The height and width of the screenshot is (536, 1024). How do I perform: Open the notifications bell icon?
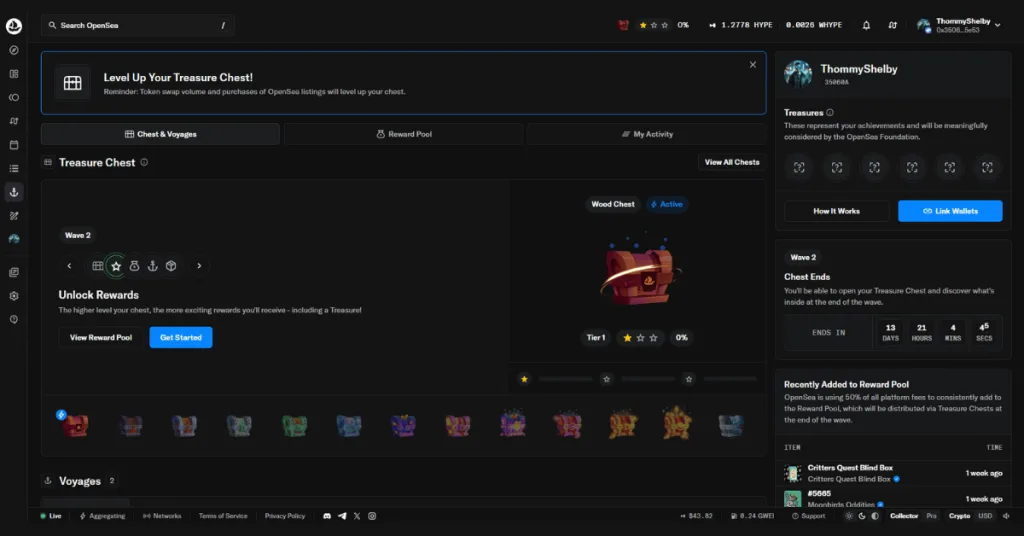point(866,25)
